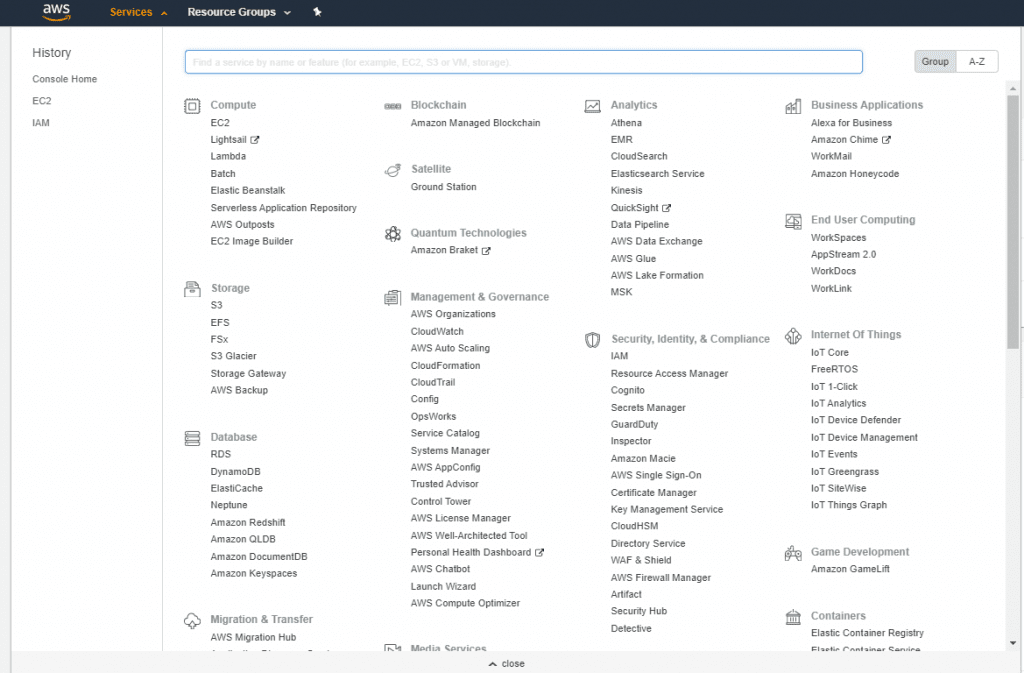Click the AWS logo
This screenshot has height=673, width=1024.
(x=57, y=12)
